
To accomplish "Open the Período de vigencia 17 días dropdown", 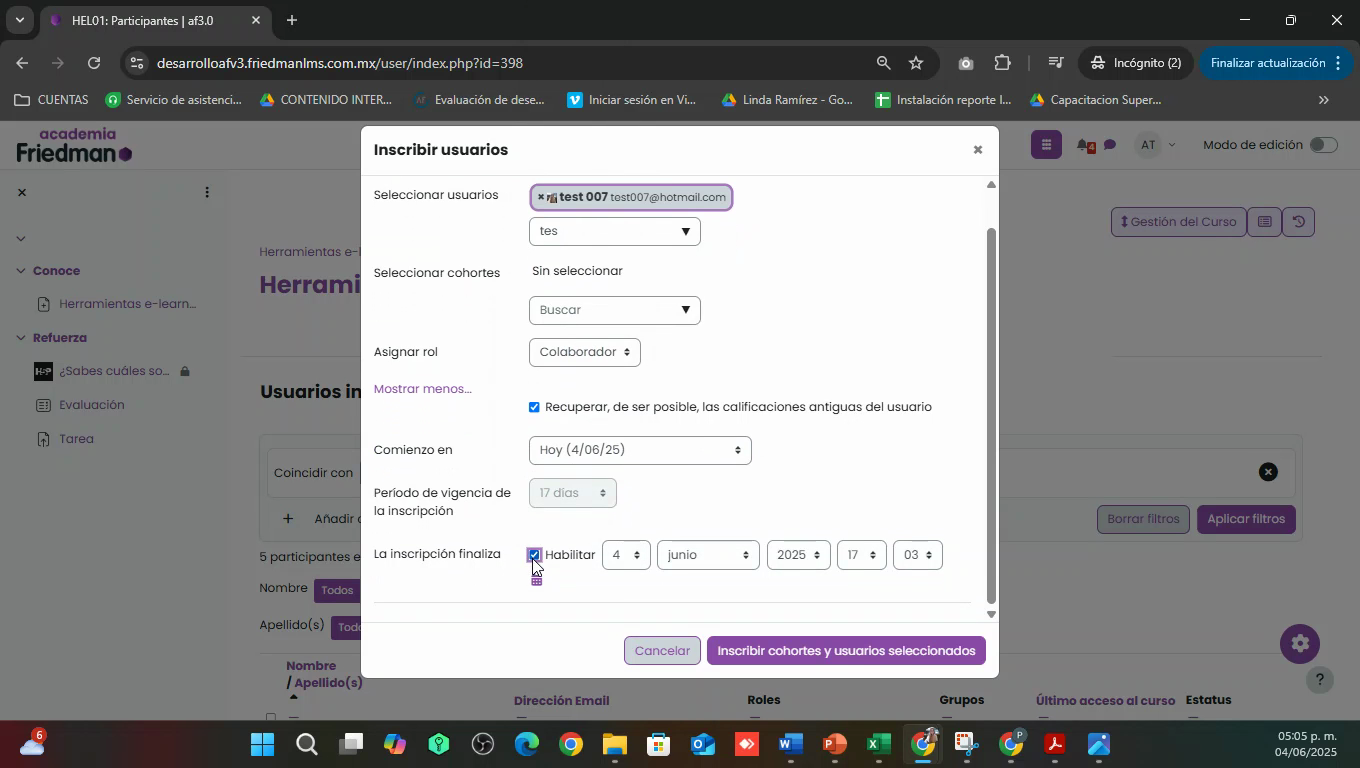I will 573,493.
